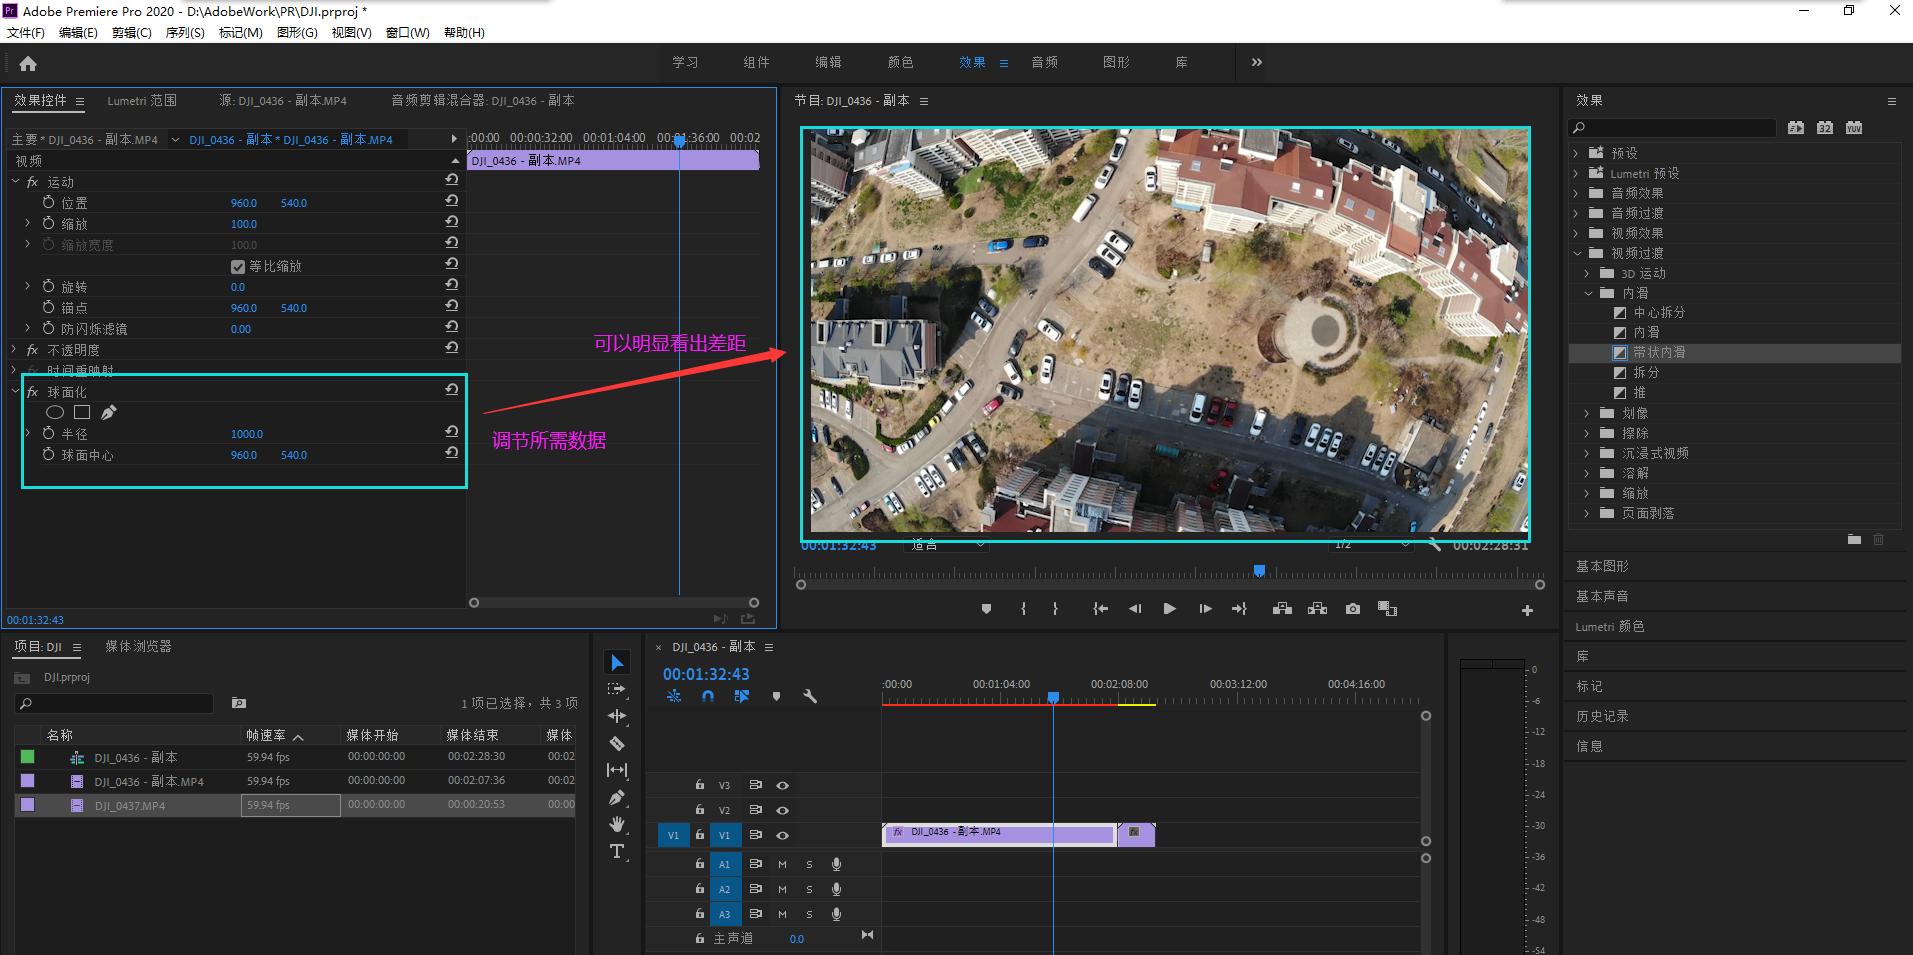Select the Razor tool in the timeline toolbox
This screenshot has height=955, width=1913.
pos(617,743)
